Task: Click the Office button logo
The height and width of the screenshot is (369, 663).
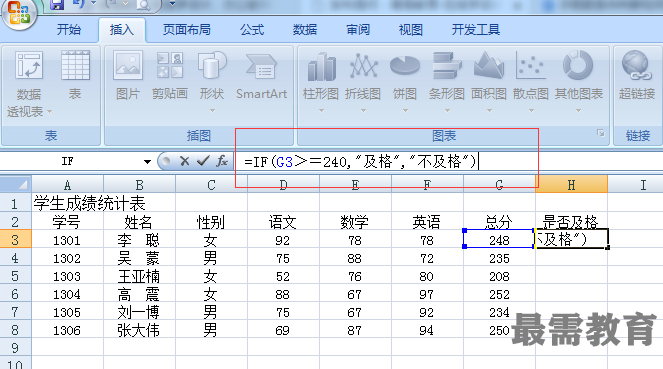Action: (x=19, y=13)
